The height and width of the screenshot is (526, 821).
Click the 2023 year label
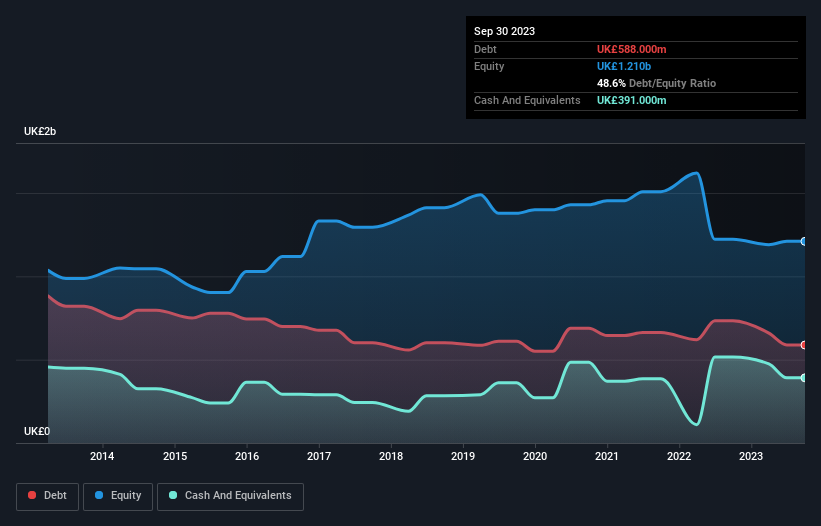click(751, 457)
